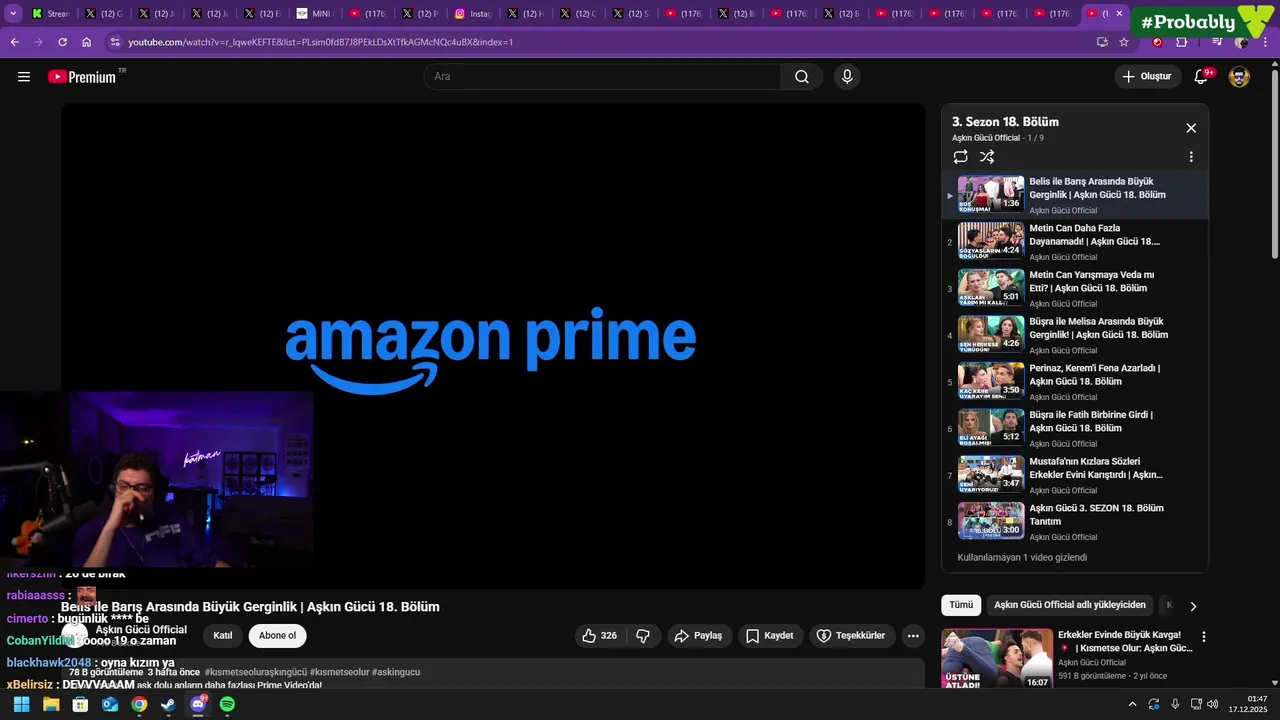Select Aşkın Gücü Official adlı yükleyiciden chip
Viewport: 1280px width, 720px height.
point(1070,605)
